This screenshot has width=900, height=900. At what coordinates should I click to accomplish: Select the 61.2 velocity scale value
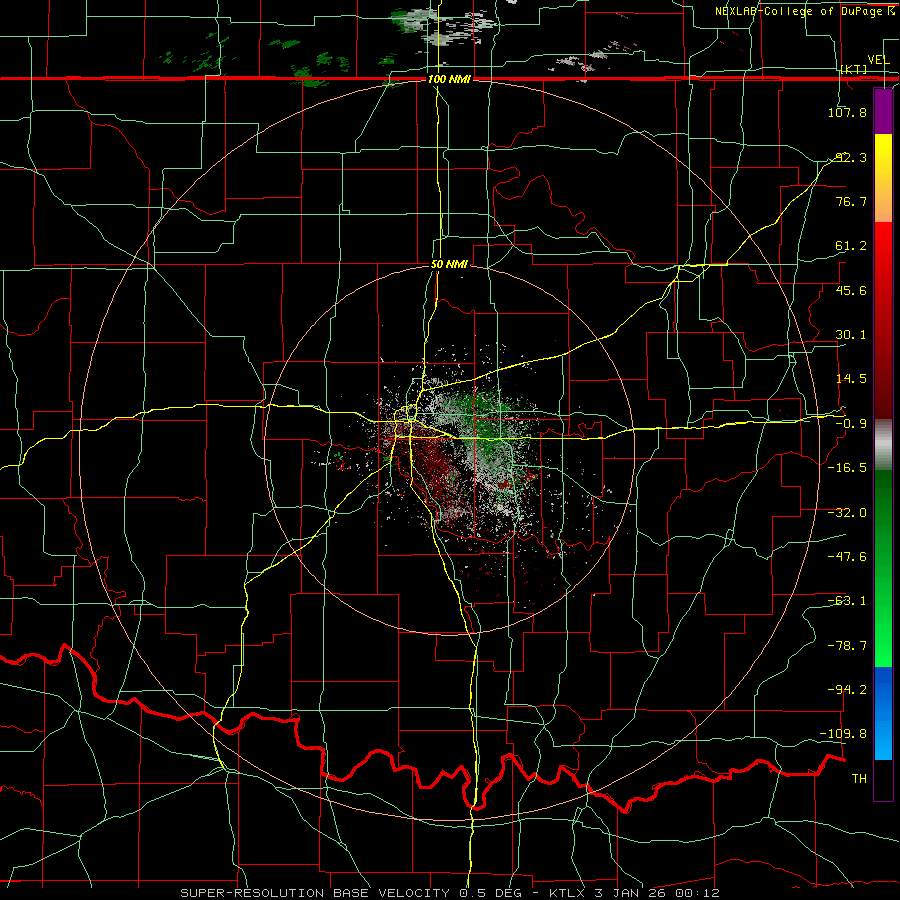tap(851, 246)
